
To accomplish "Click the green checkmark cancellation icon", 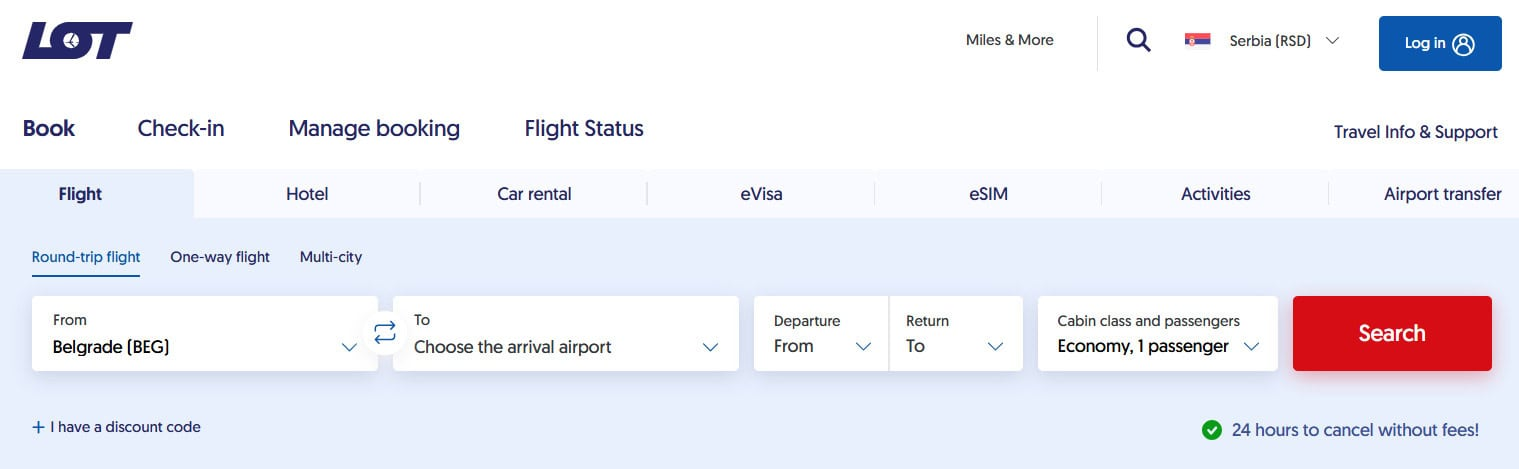I will (x=1212, y=430).
